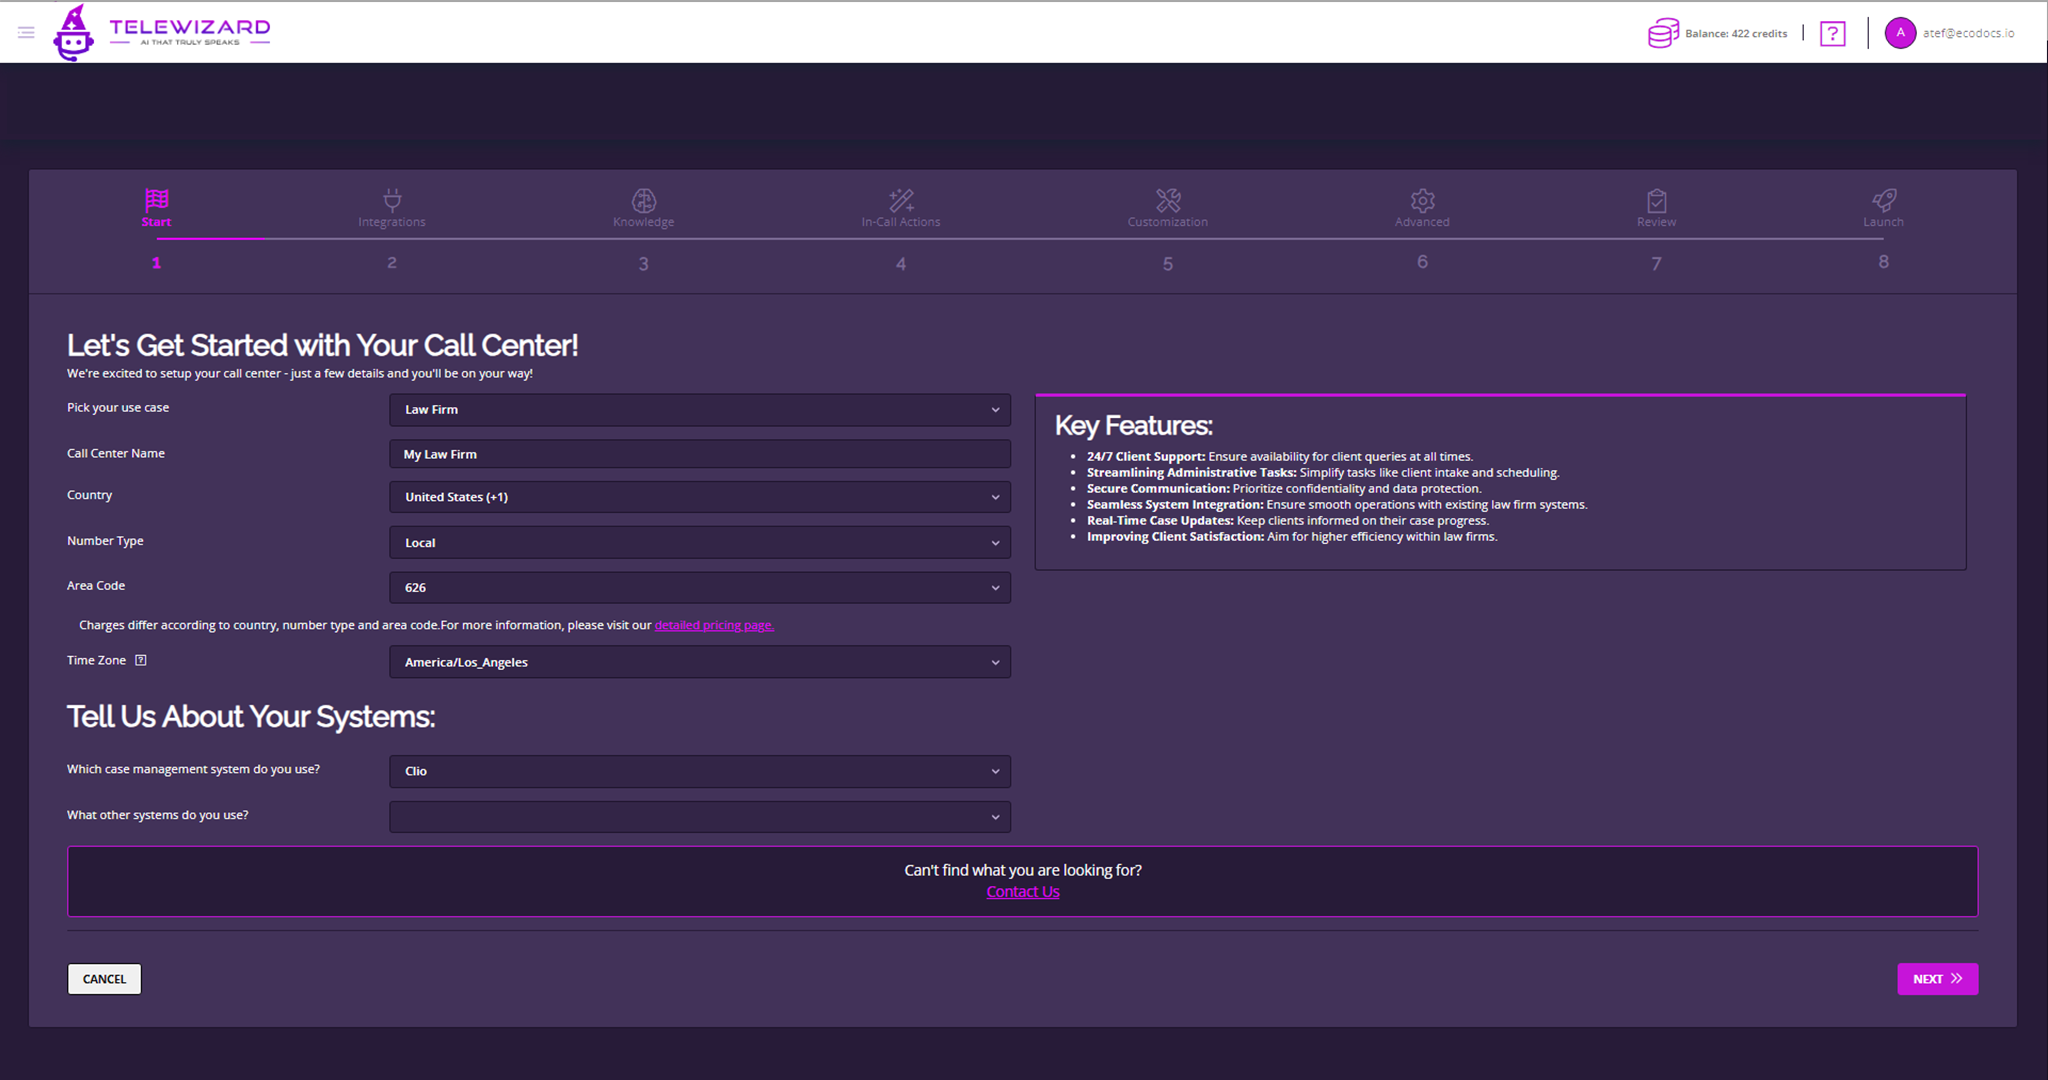
Task: Select the Customization tools step icon
Action: point(1168,200)
